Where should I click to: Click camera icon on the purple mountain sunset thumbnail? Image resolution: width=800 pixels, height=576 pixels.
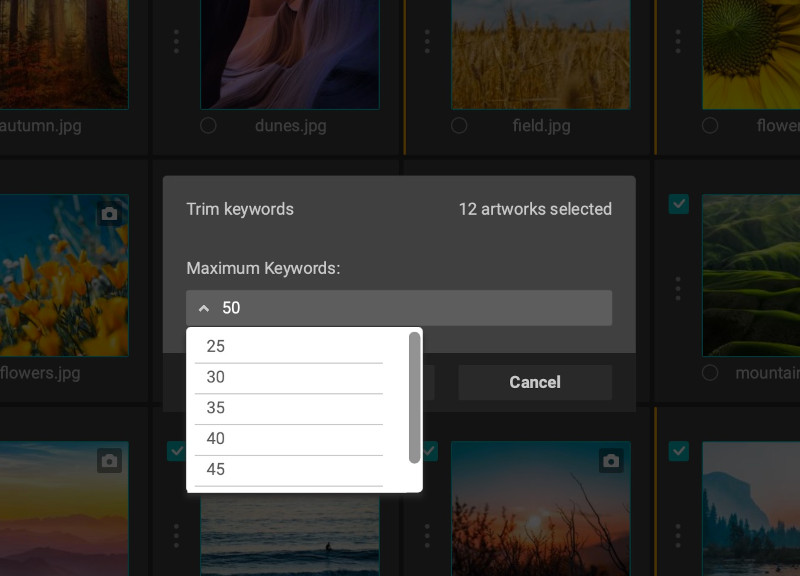point(110,460)
